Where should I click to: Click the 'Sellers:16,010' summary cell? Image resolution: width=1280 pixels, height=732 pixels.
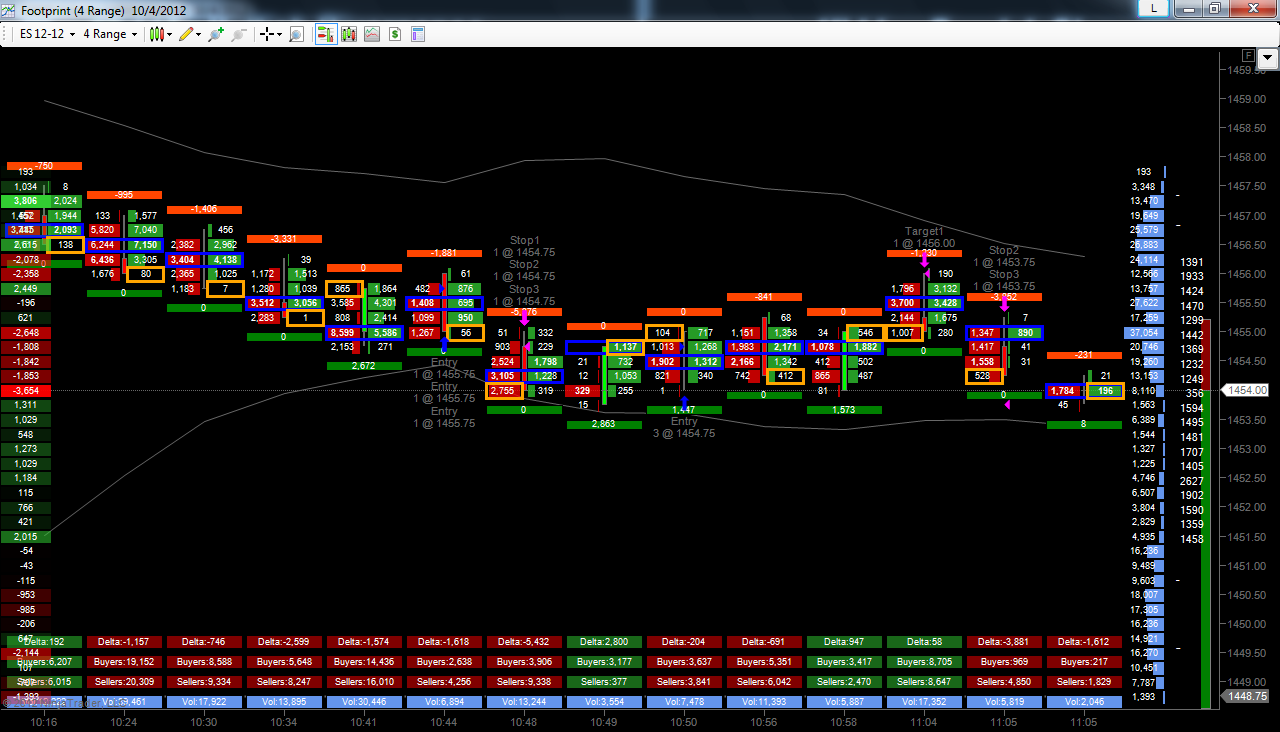coord(364,682)
